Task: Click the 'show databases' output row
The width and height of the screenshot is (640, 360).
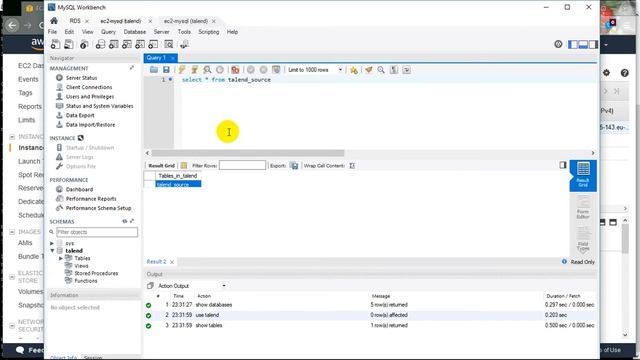Action: pos(370,304)
